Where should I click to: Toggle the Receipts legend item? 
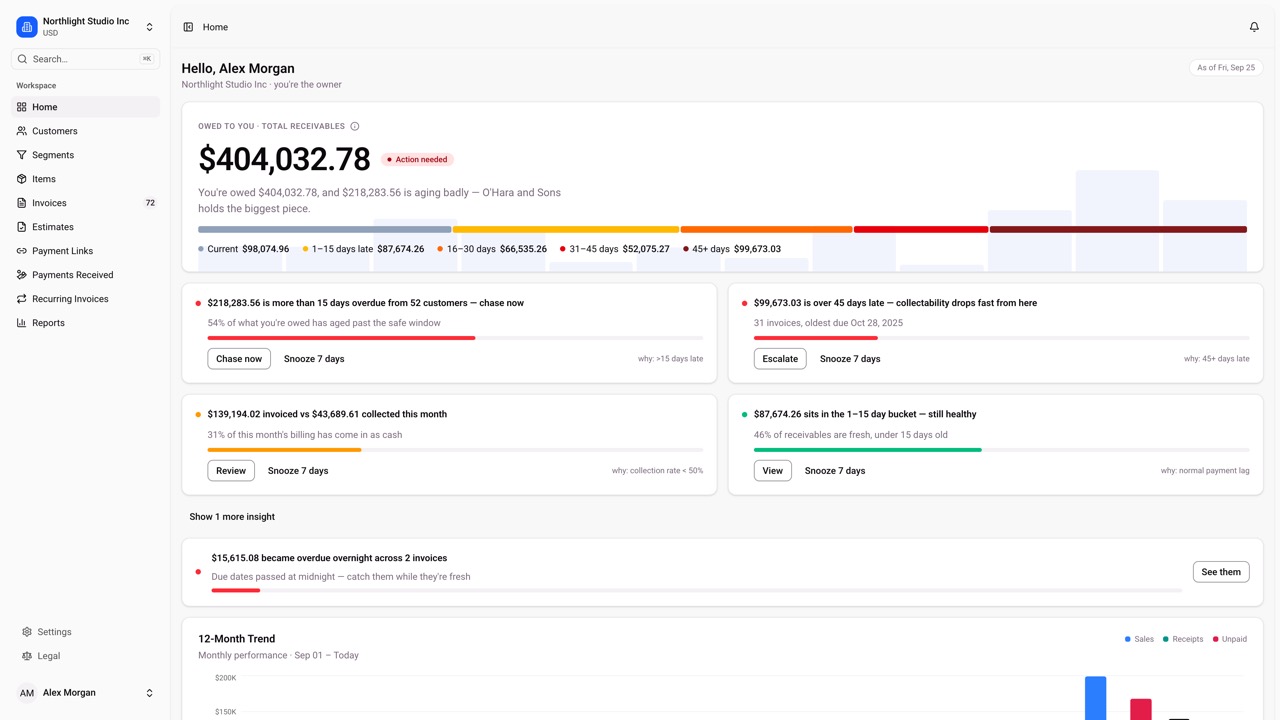coord(1182,639)
